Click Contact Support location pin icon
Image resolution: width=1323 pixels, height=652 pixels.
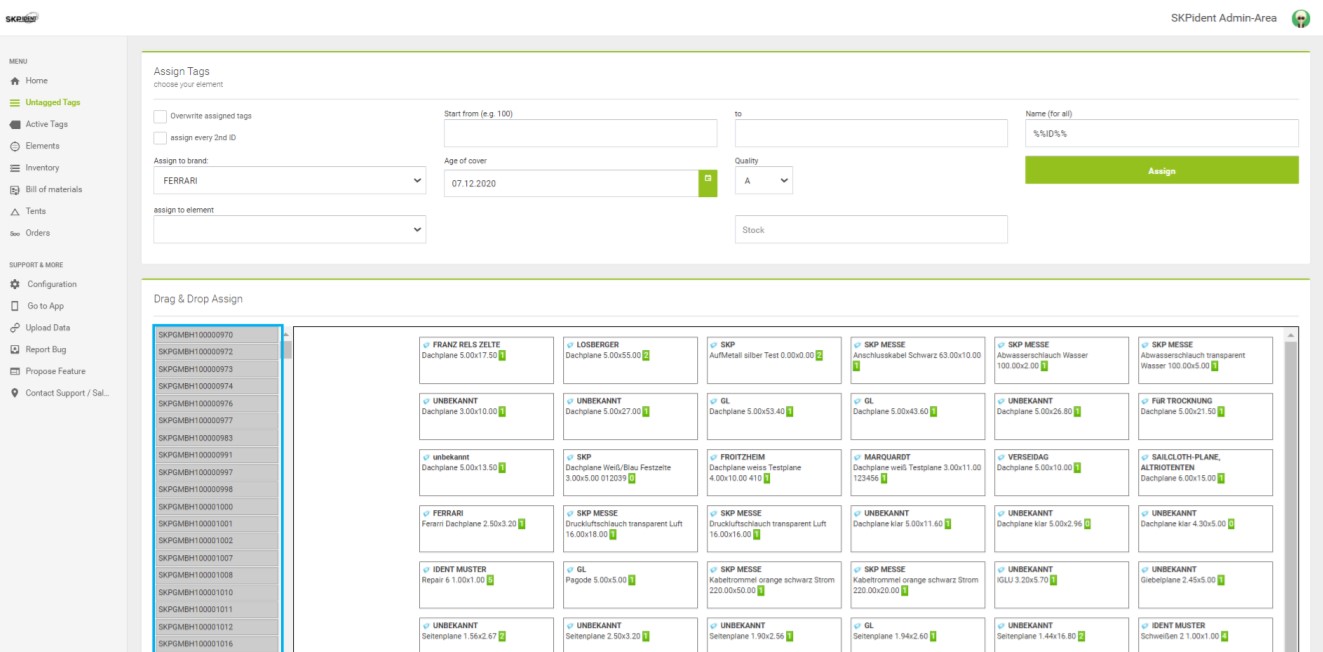pyautogui.click(x=14, y=393)
